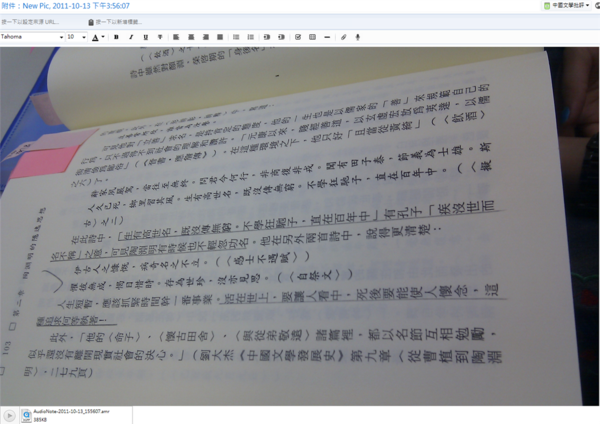Insert a bulleted list
Viewport: 600px width, 424px height.
click(236, 37)
